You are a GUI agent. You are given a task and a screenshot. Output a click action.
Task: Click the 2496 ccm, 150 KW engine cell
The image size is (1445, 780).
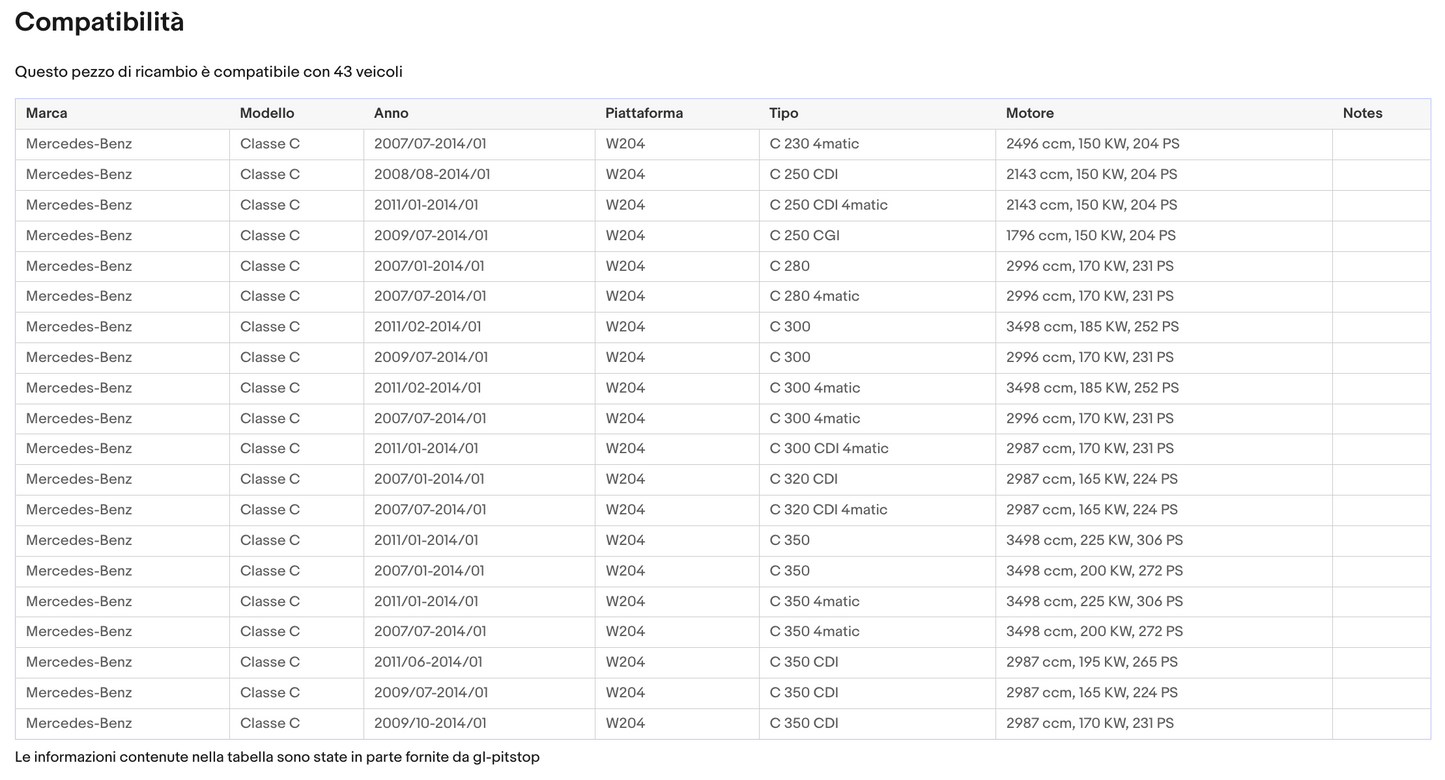tap(1093, 144)
